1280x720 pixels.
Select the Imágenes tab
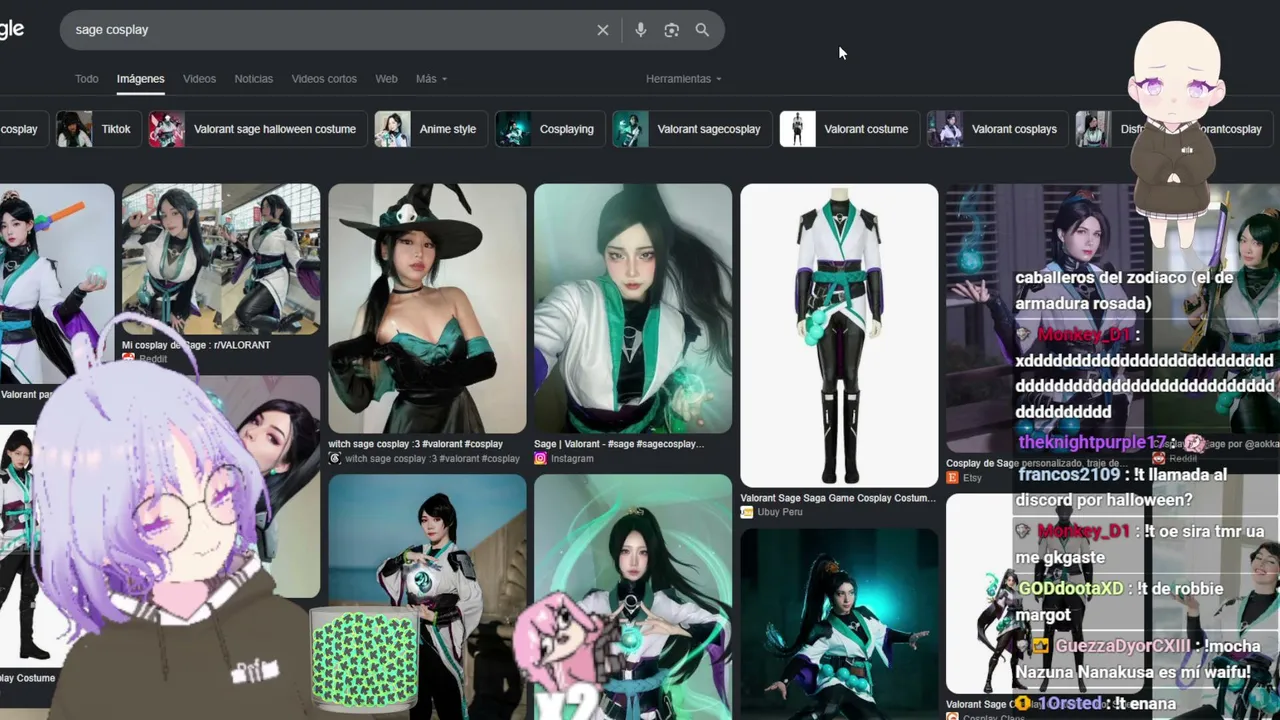(x=140, y=79)
